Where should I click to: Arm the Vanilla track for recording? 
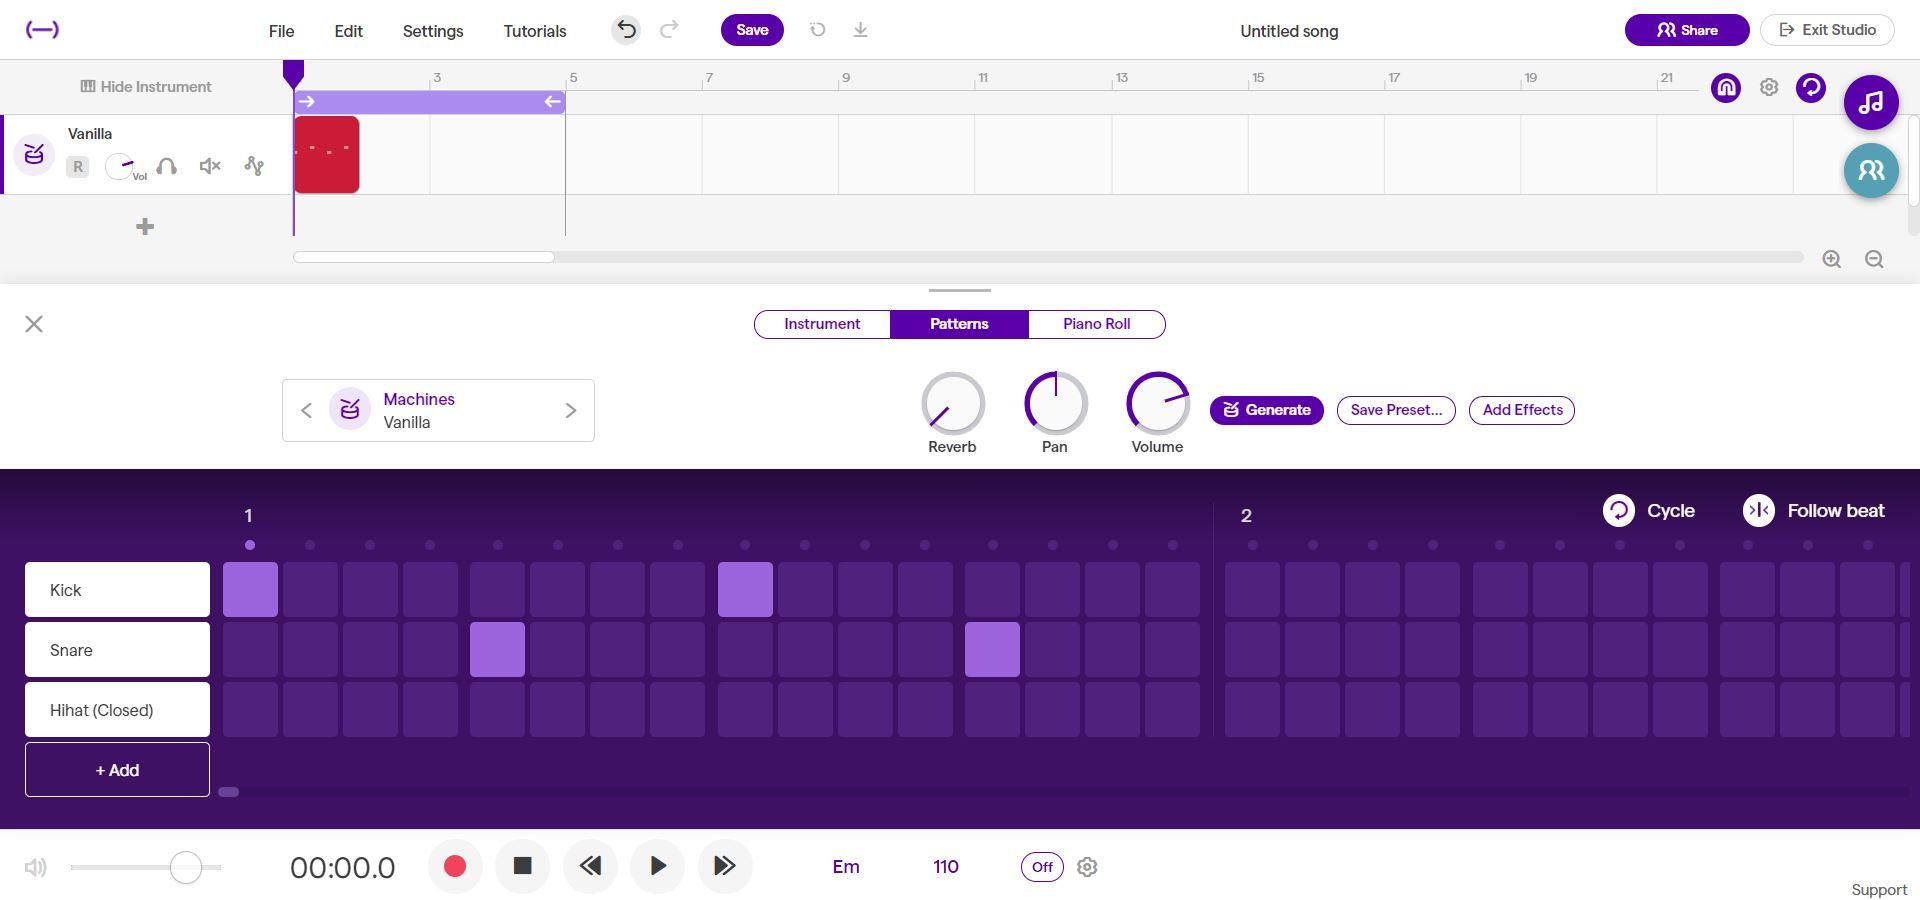(x=78, y=167)
